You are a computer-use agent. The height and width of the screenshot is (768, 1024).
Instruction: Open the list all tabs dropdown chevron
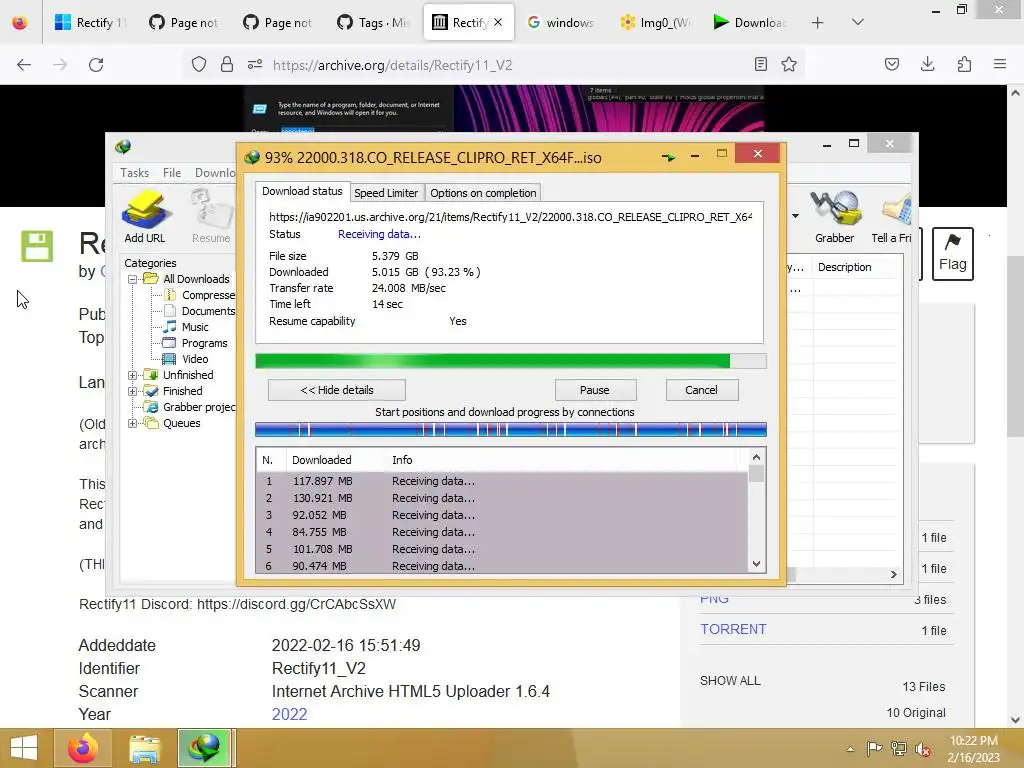pyautogui.click(x=858, y=22)
